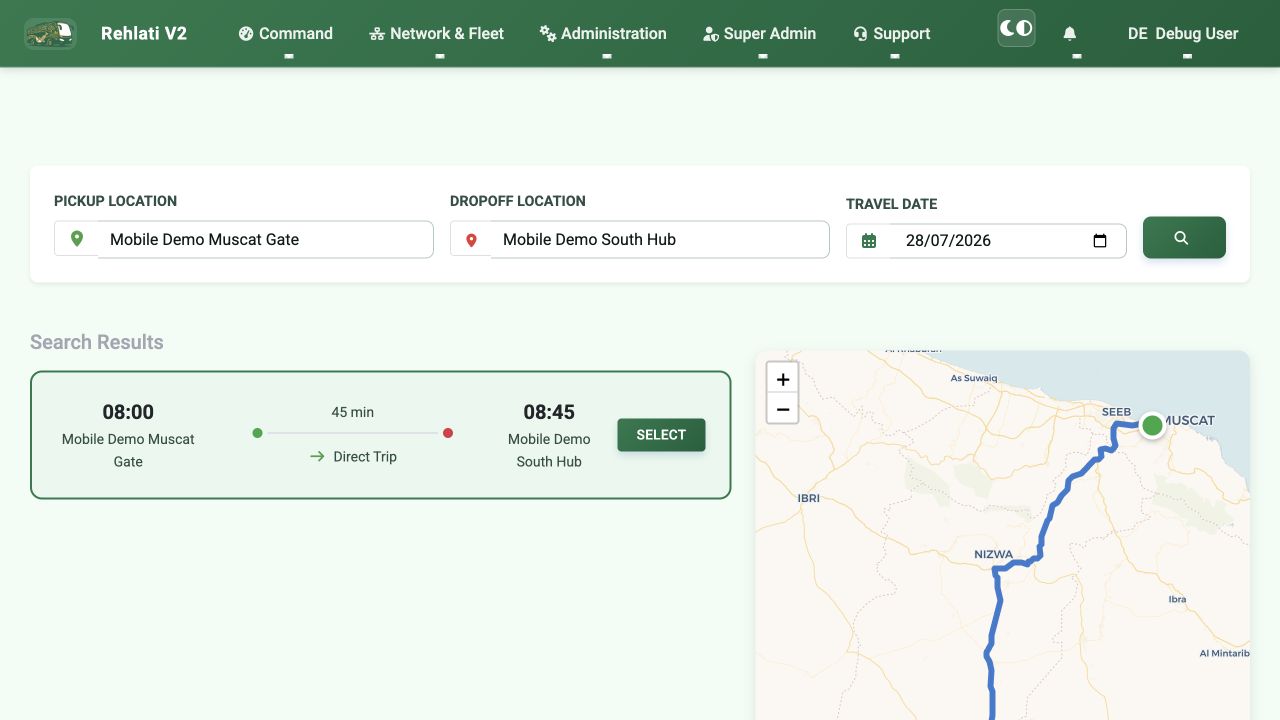Click the 08:45 arrival time
The image size is (1280, 720).
(549, 412)
